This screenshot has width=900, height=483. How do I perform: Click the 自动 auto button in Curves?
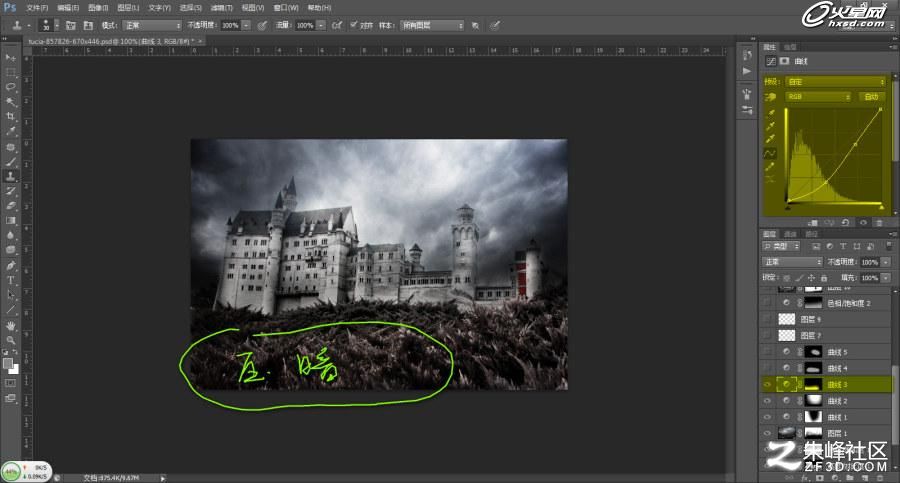coord(871,97)
